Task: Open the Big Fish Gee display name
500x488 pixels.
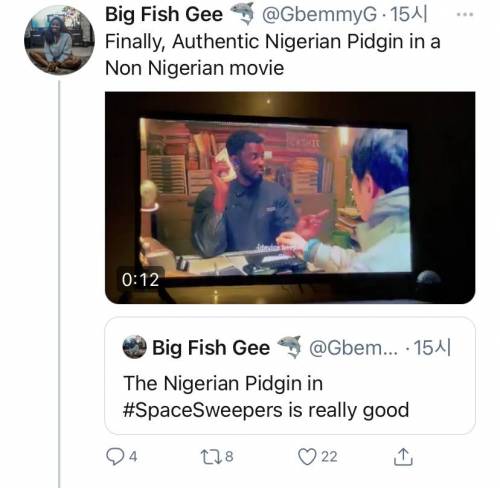Action: [x=164, y=14]
